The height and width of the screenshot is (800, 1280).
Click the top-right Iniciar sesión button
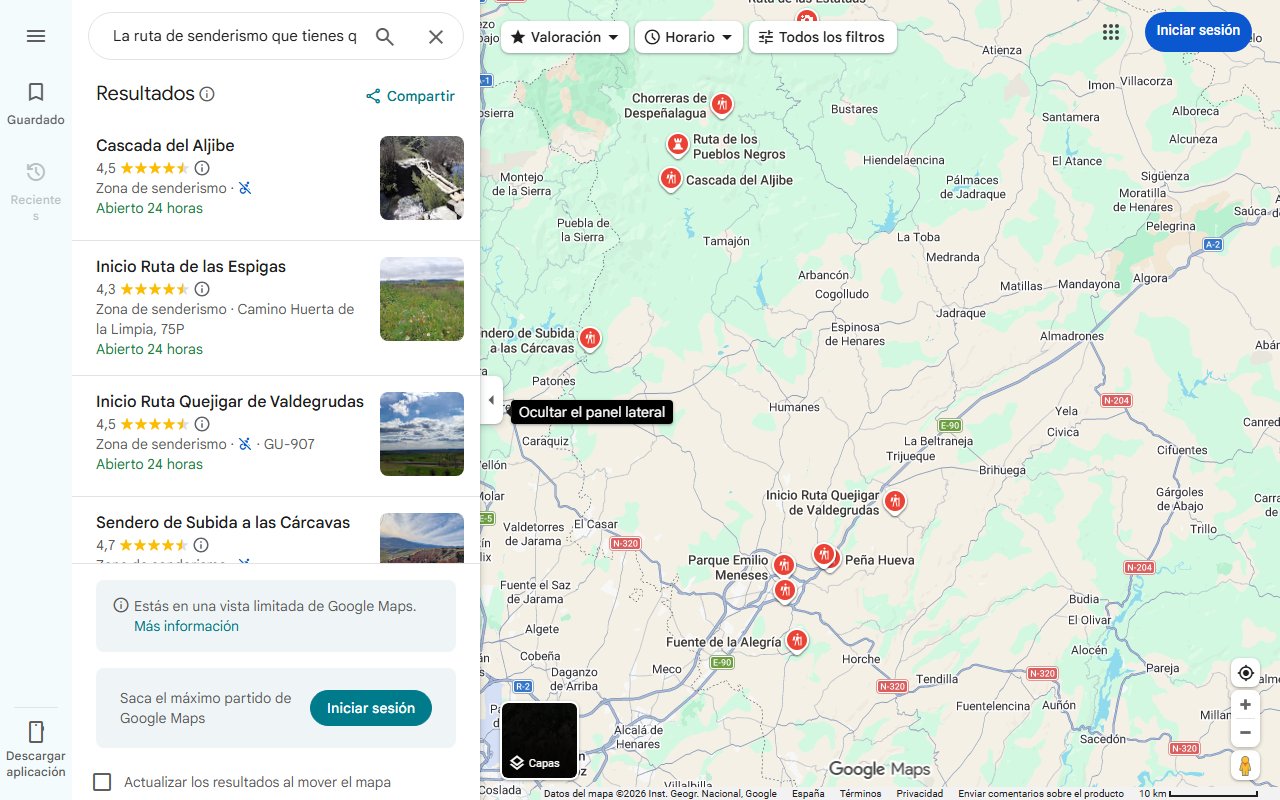click(1197, 31)
